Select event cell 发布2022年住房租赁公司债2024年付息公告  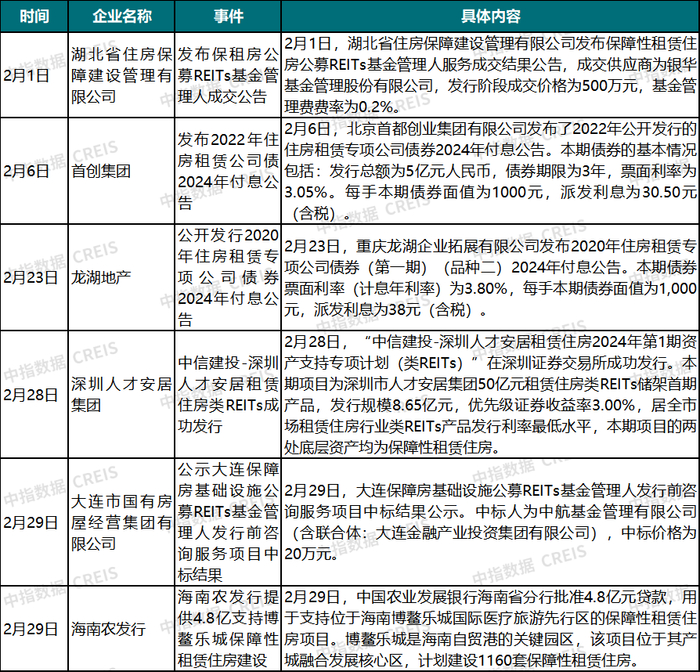tap(228, 171)
